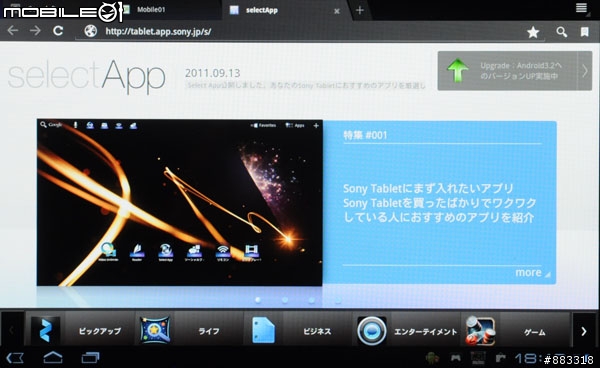
Task: Select the ライフ category label
Action: point(209,331)
